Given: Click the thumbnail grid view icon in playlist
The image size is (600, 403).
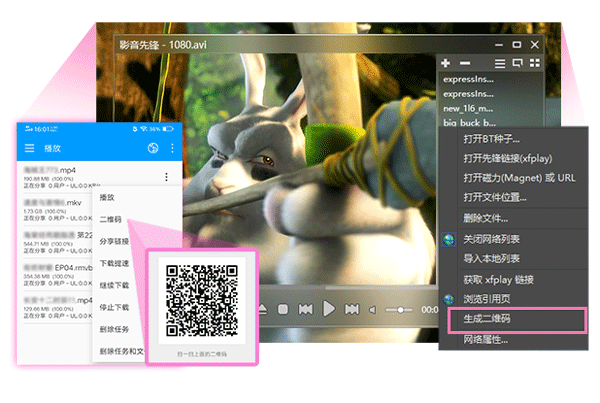Looking at the screenshot, I should pos(517,63).
